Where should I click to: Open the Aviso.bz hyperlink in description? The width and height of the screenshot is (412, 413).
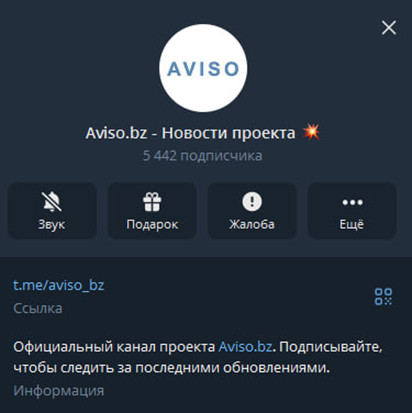click(245, 347)
